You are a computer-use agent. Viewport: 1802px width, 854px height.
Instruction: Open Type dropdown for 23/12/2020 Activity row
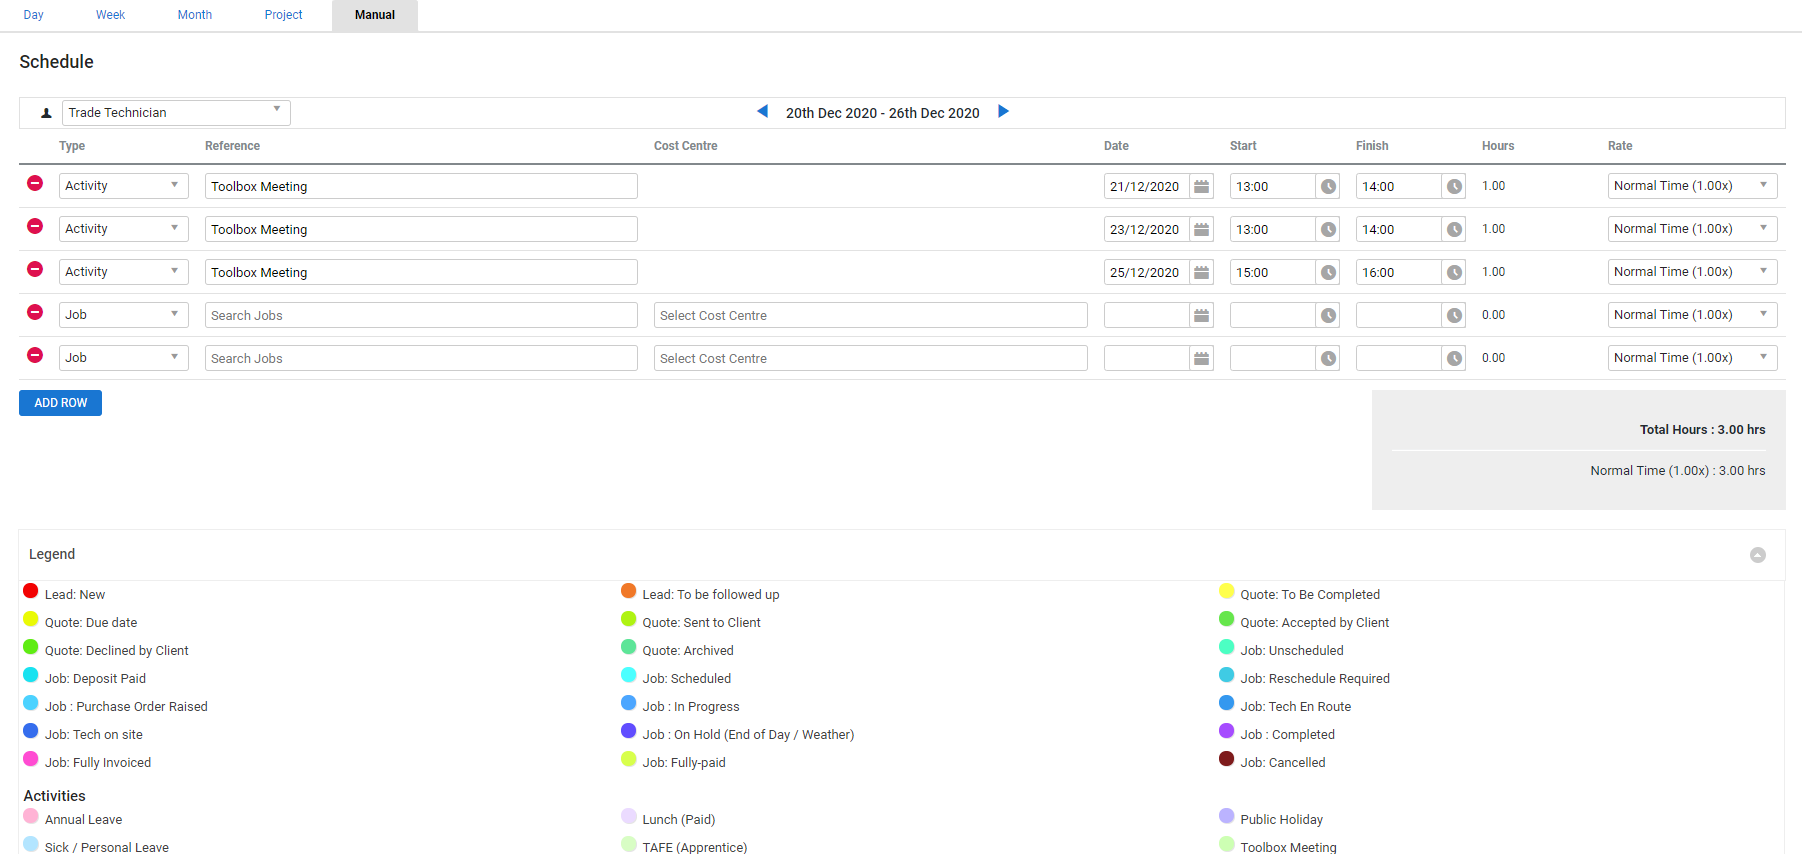[x=124, y=229]
